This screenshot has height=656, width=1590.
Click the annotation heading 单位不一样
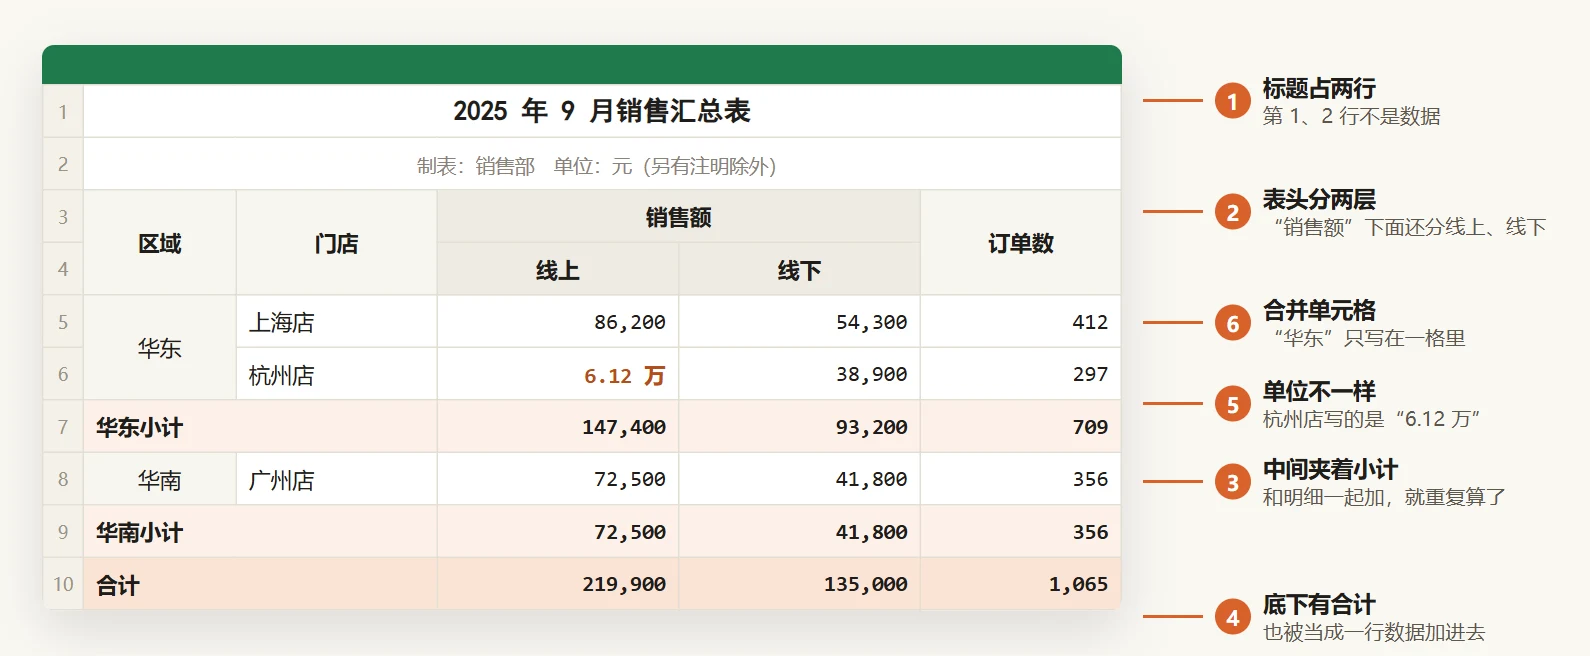pyautogui.click(x=1319, y=391)
